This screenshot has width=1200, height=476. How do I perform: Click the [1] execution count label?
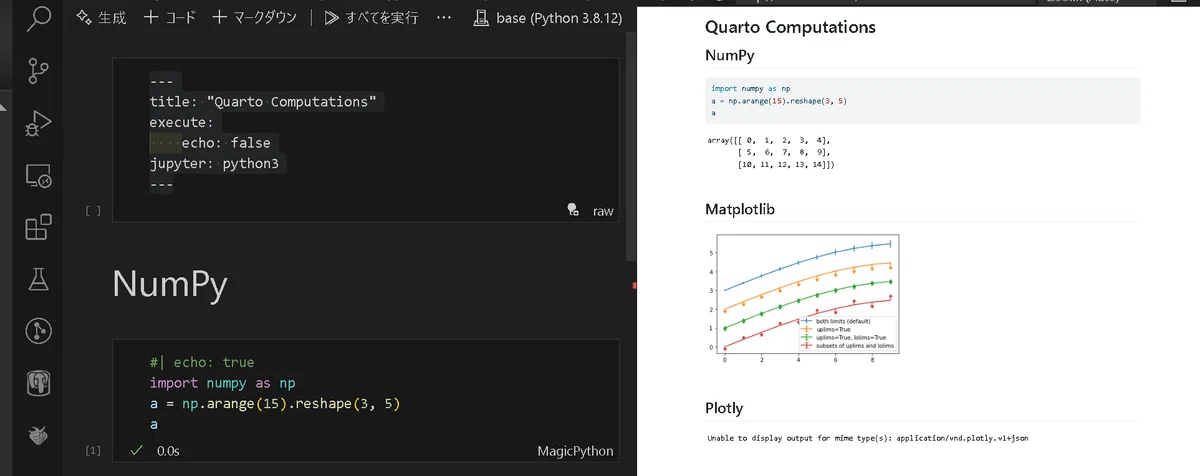pos(93,452)
